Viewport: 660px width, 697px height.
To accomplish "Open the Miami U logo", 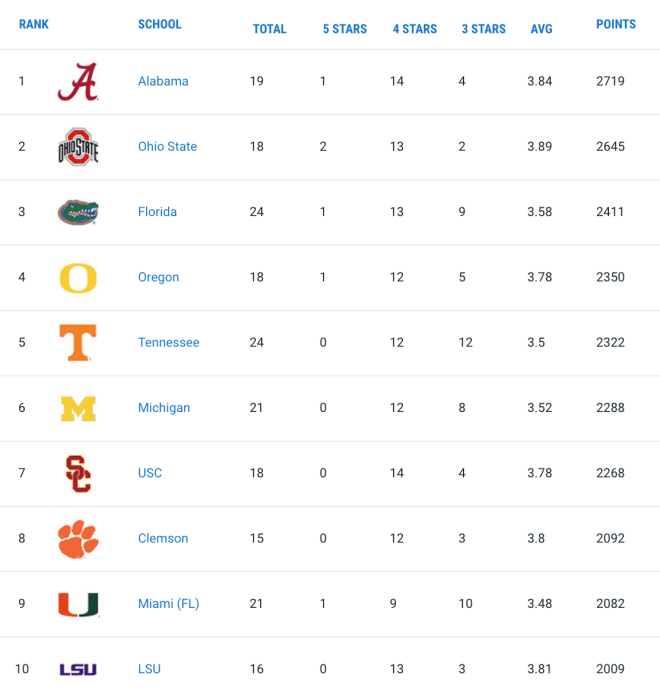I will click(x=78, y=604).
